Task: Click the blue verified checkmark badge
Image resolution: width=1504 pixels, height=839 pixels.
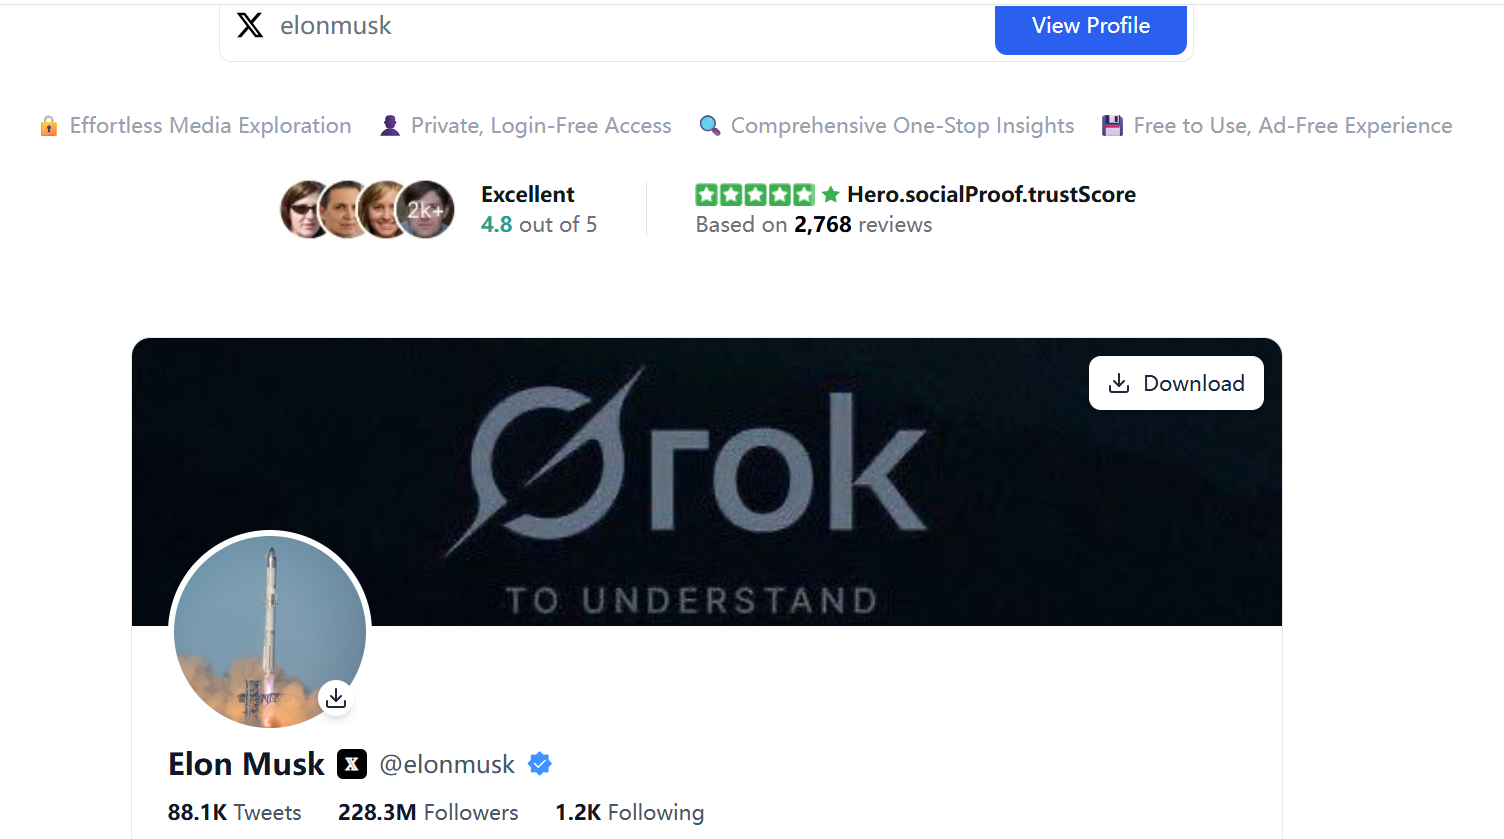Action: (540, 764)
